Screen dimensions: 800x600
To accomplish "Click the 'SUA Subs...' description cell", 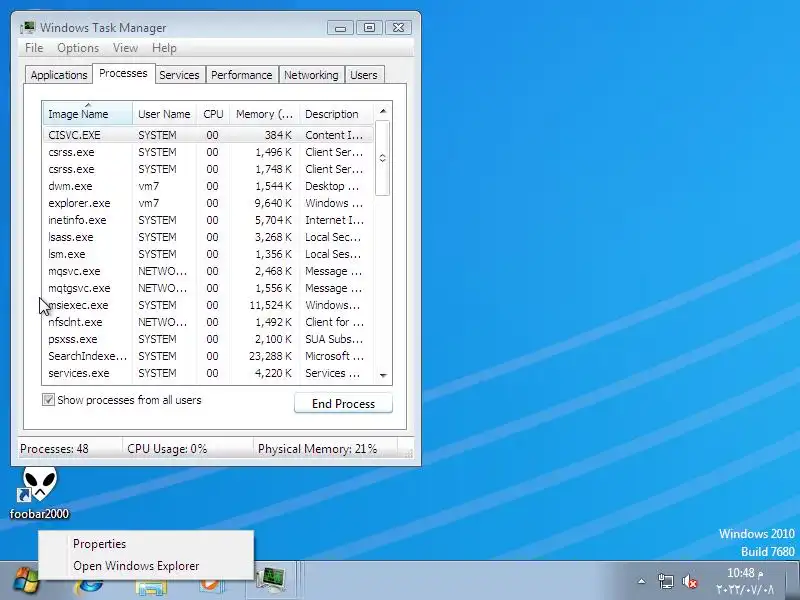I will (334, 339).
